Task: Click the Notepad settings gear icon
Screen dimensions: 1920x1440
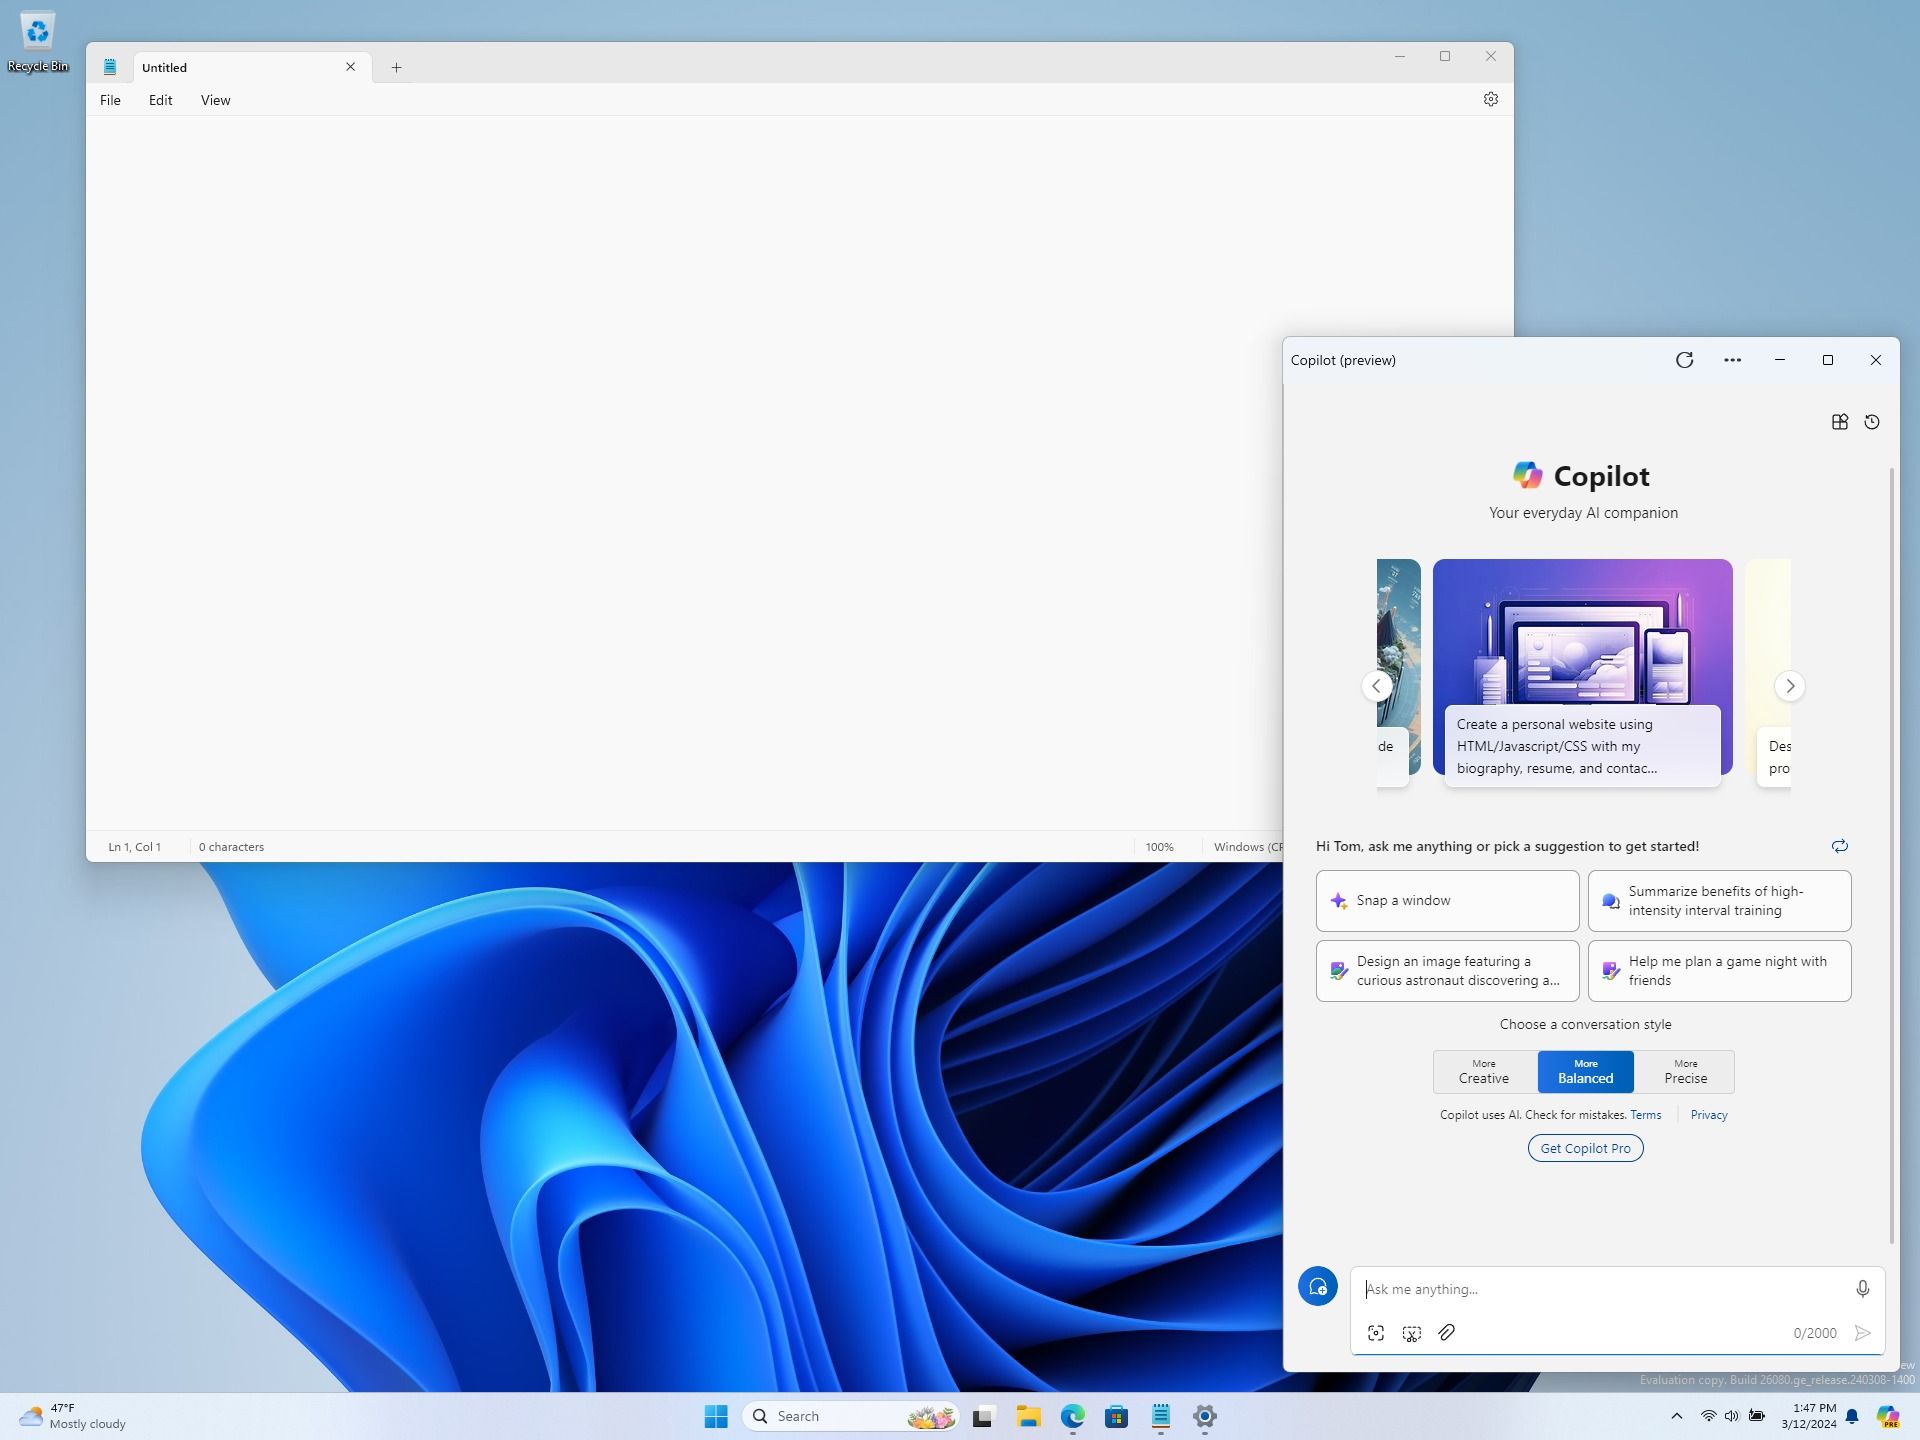Action: pyautogui.click(x=1491, y=98)
